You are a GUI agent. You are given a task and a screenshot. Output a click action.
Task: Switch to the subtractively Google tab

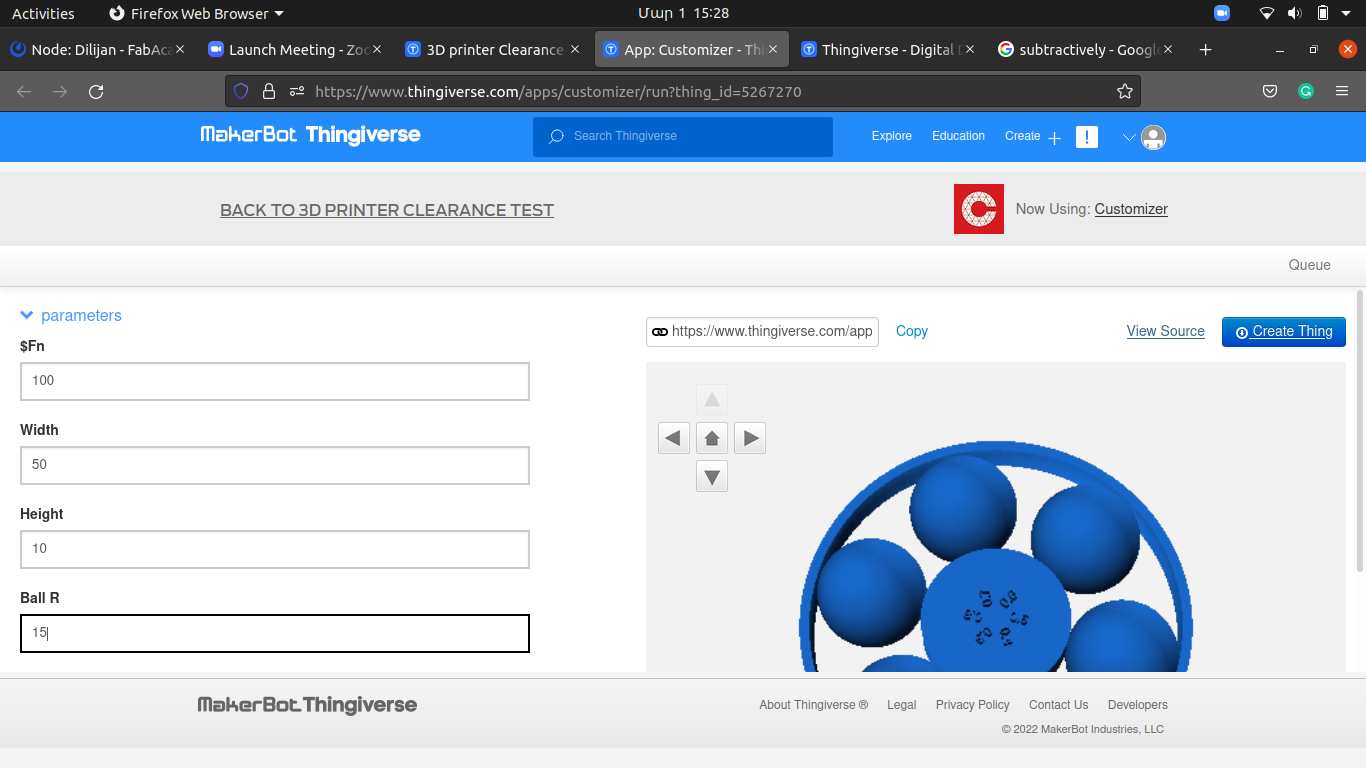(1086, 49)
